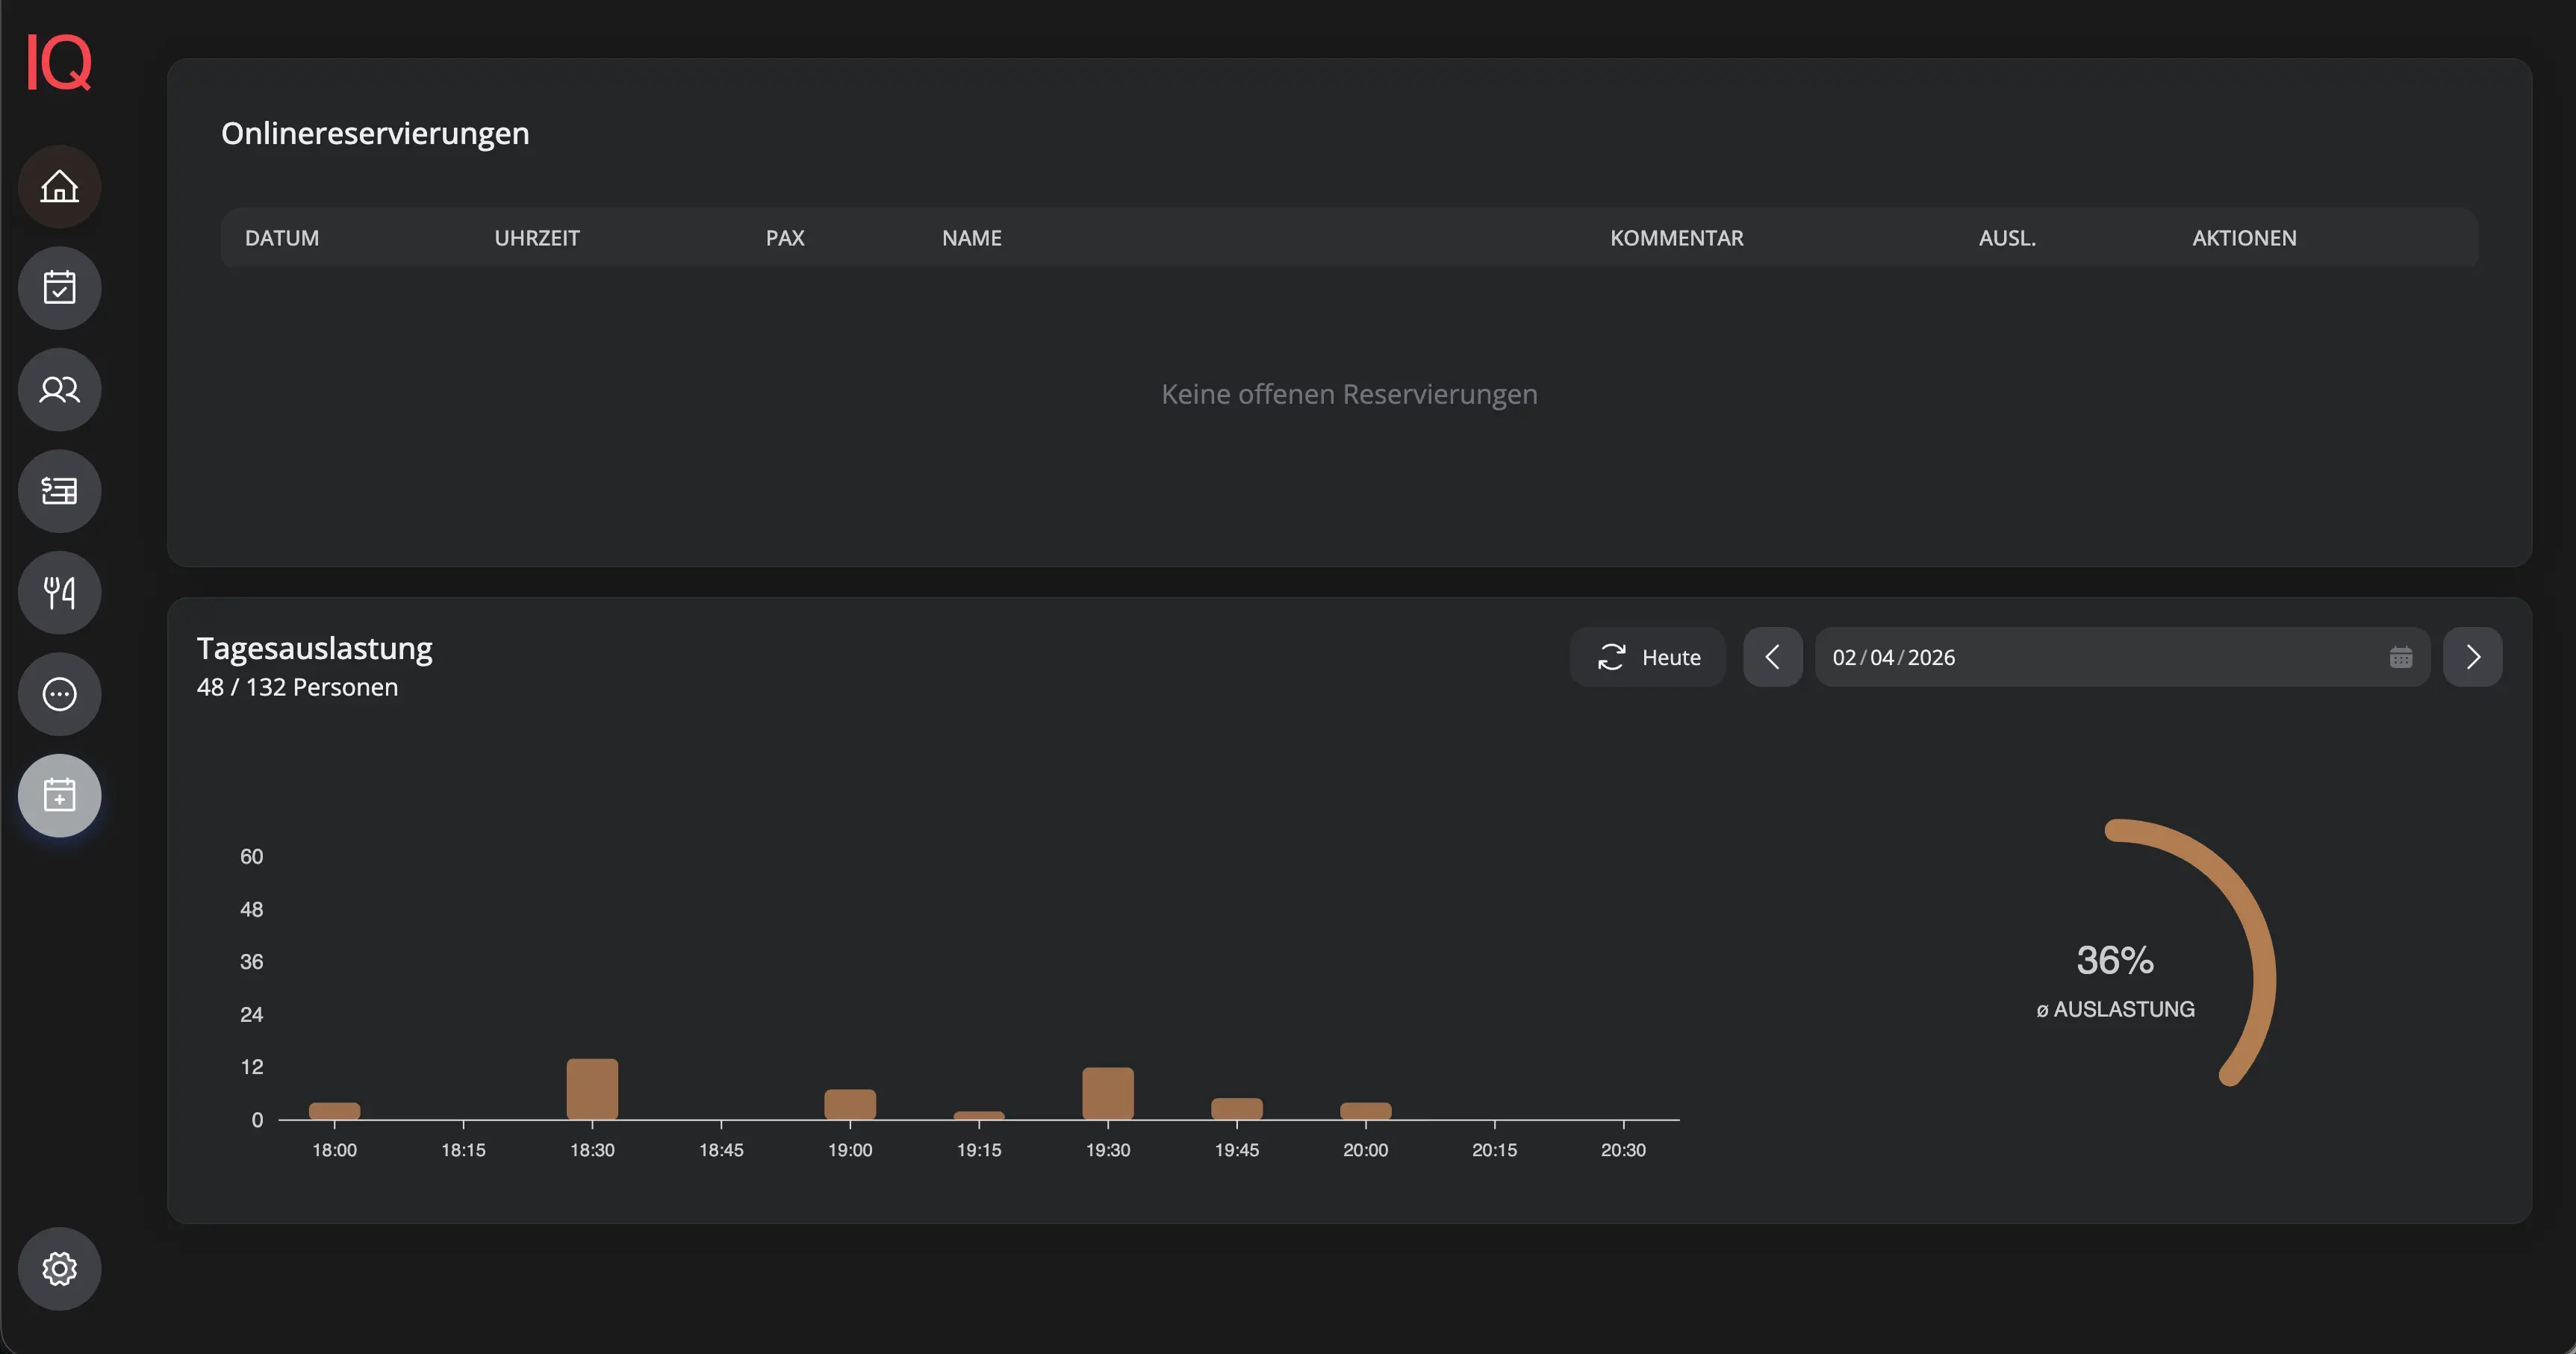
Task: Sort by UHRZEIT column header
Action: (536, 238)
